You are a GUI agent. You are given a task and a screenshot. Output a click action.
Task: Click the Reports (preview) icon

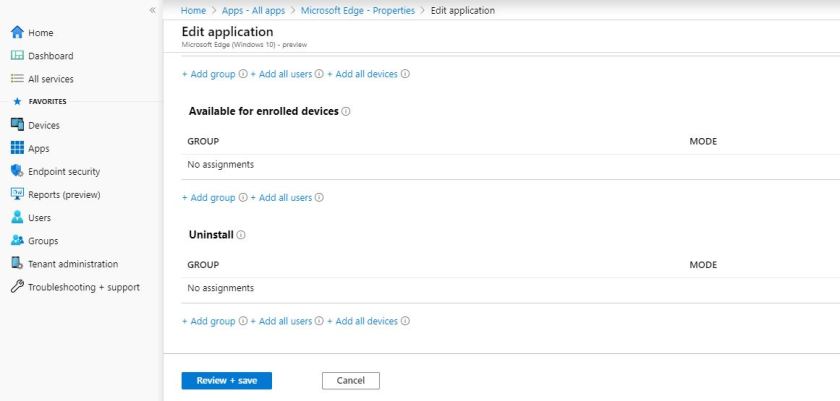pos(16,194)
